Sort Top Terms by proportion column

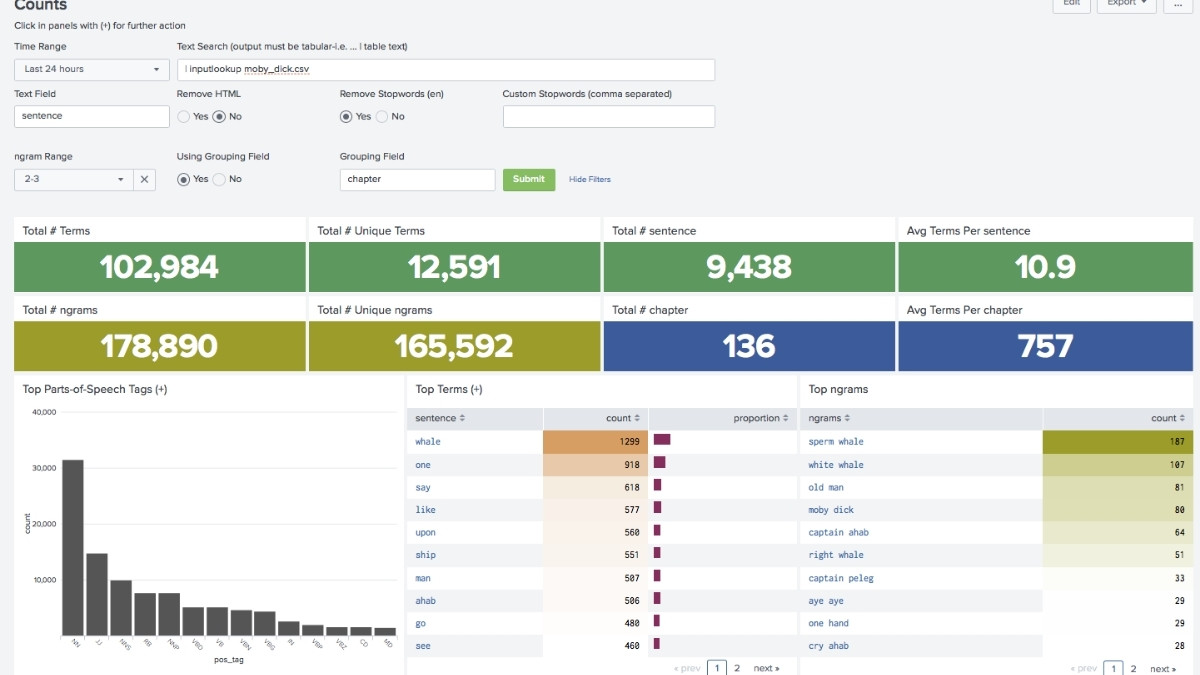tap(761, 418)
